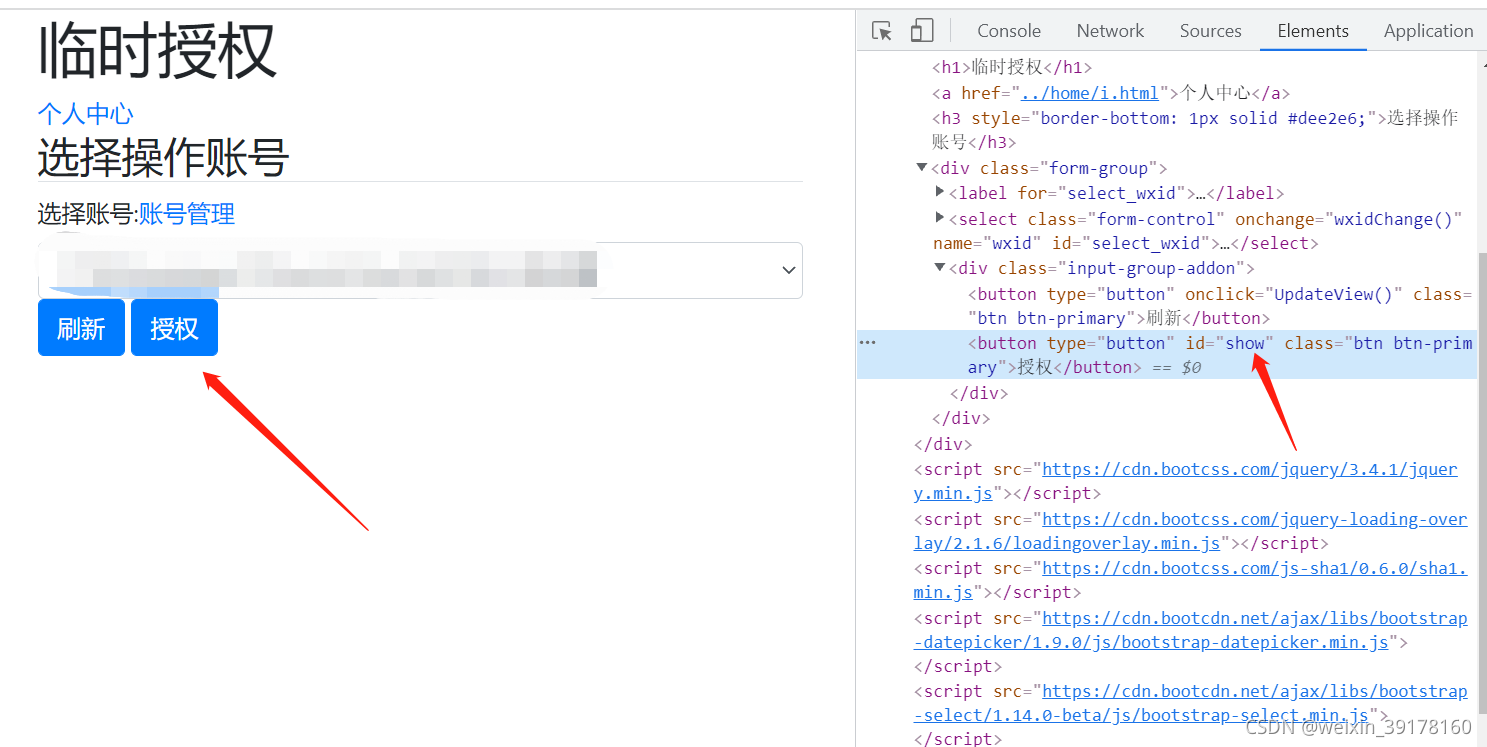Open the bootstrap-select.min.js script URL
Screen dimensions: 1487x747
1191,704
